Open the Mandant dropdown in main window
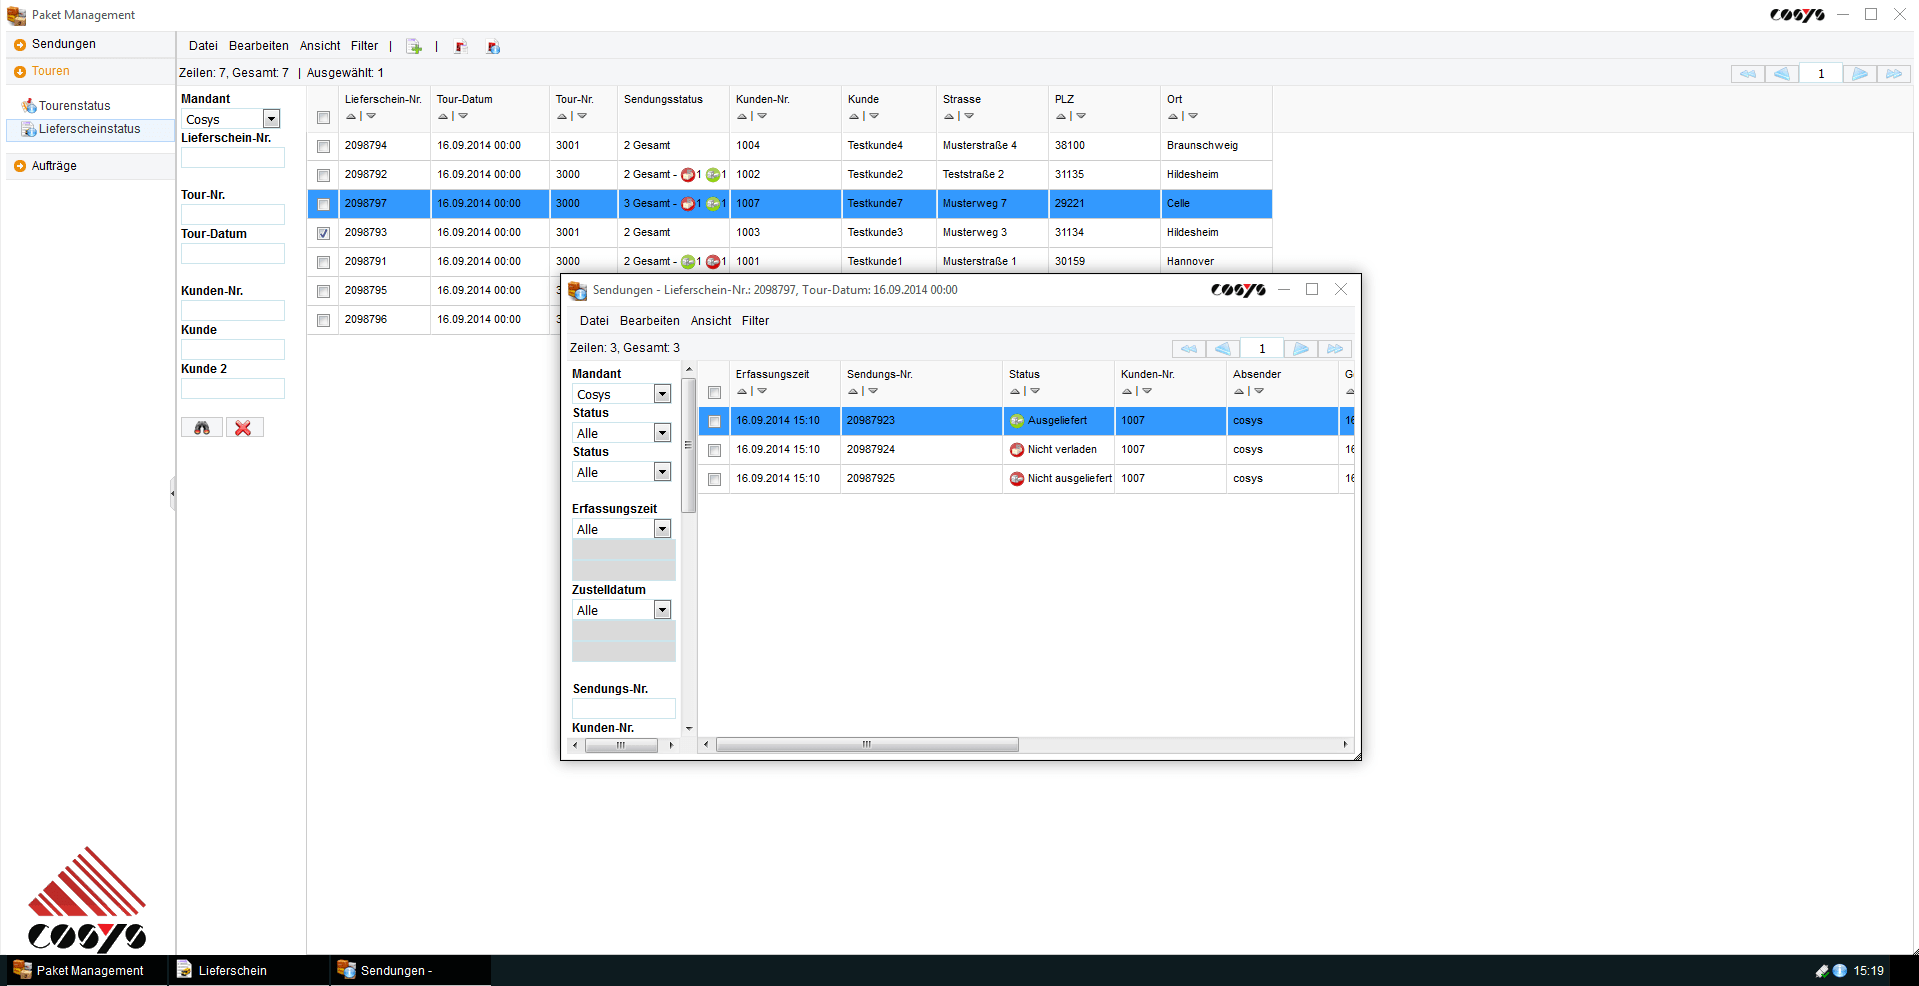The width and height of the screenshot is (1919, 986). point(271,119)
